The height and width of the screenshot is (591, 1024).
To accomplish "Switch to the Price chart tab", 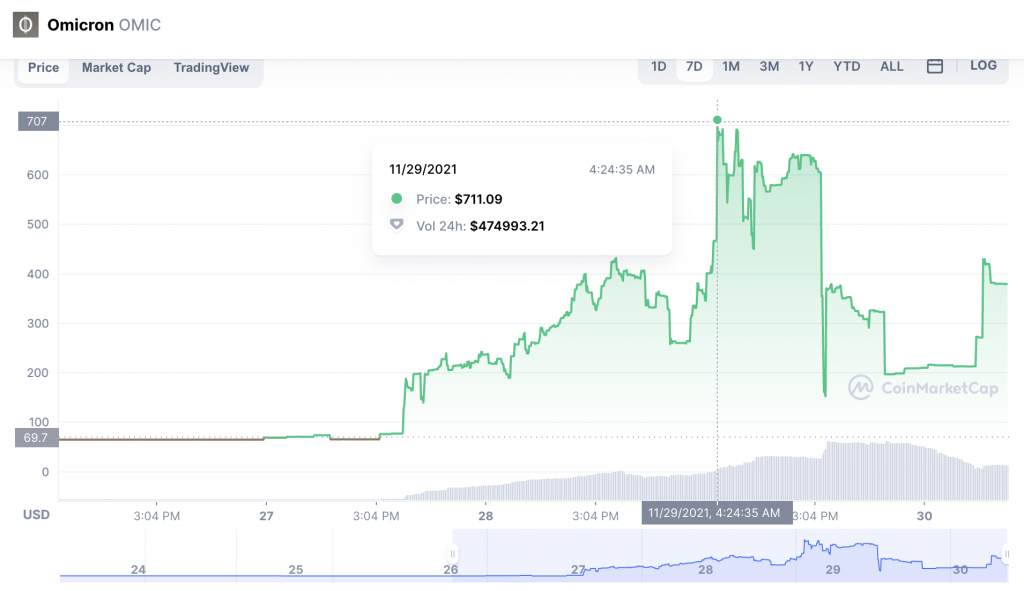I will pos(44,67).
